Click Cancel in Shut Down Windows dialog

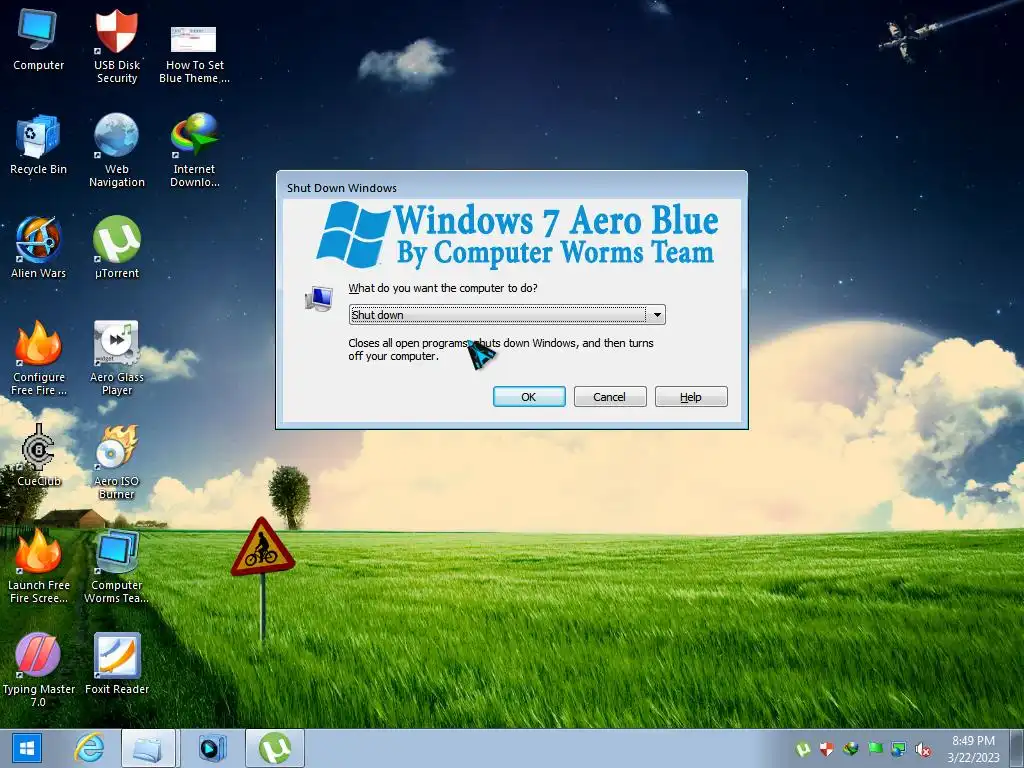(610, 396)
